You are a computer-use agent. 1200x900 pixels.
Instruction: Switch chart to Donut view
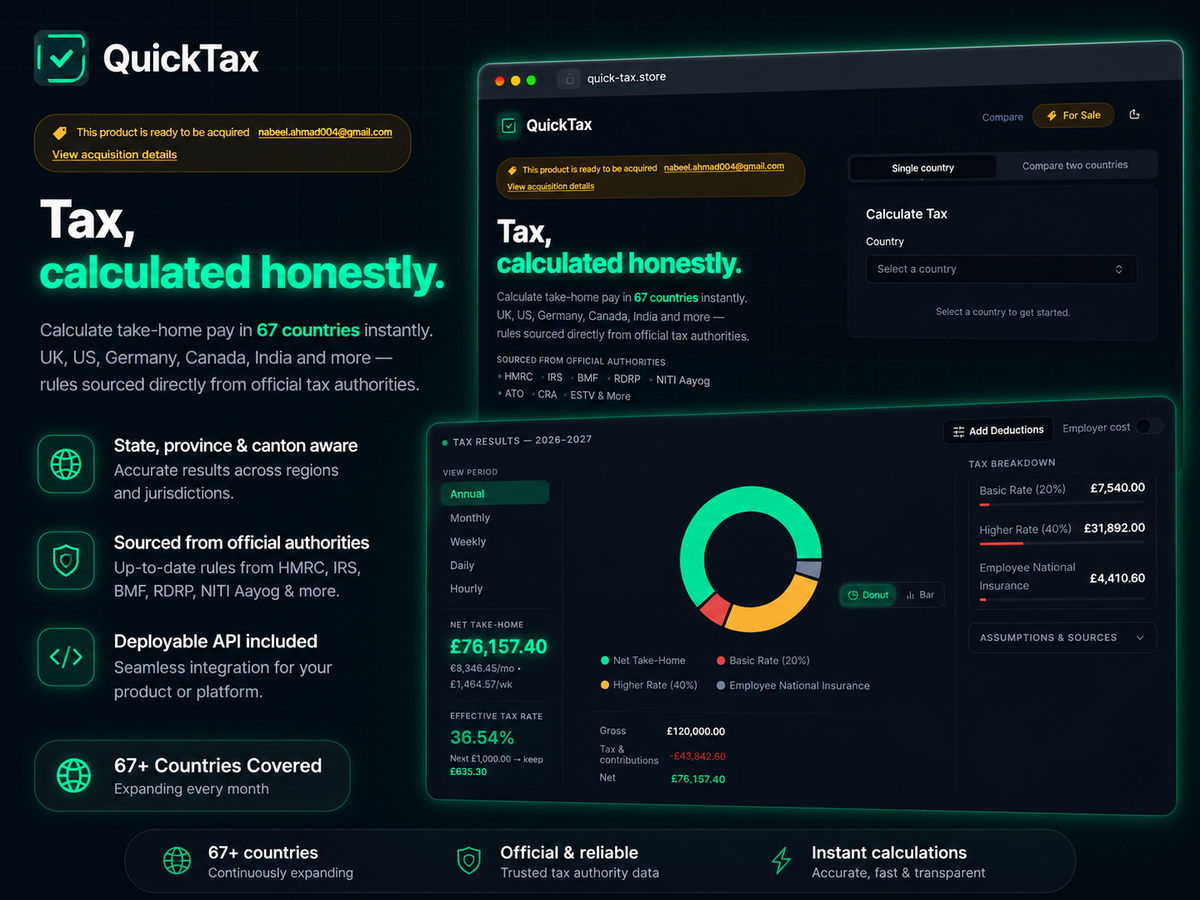(867, 595)
